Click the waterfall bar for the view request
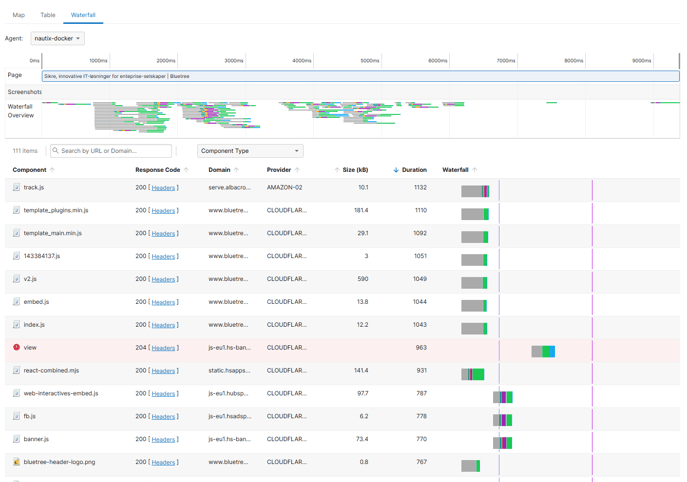 coord(543,351)
